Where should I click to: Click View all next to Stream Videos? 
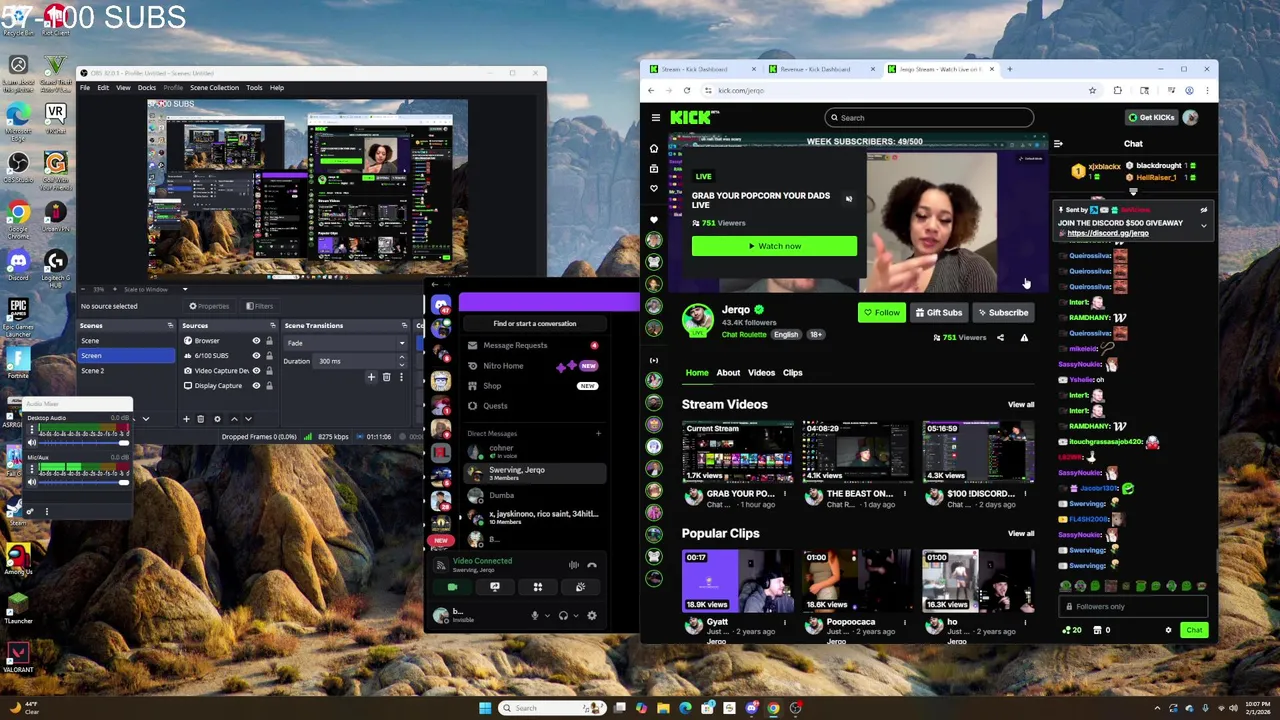point(1021,405)
